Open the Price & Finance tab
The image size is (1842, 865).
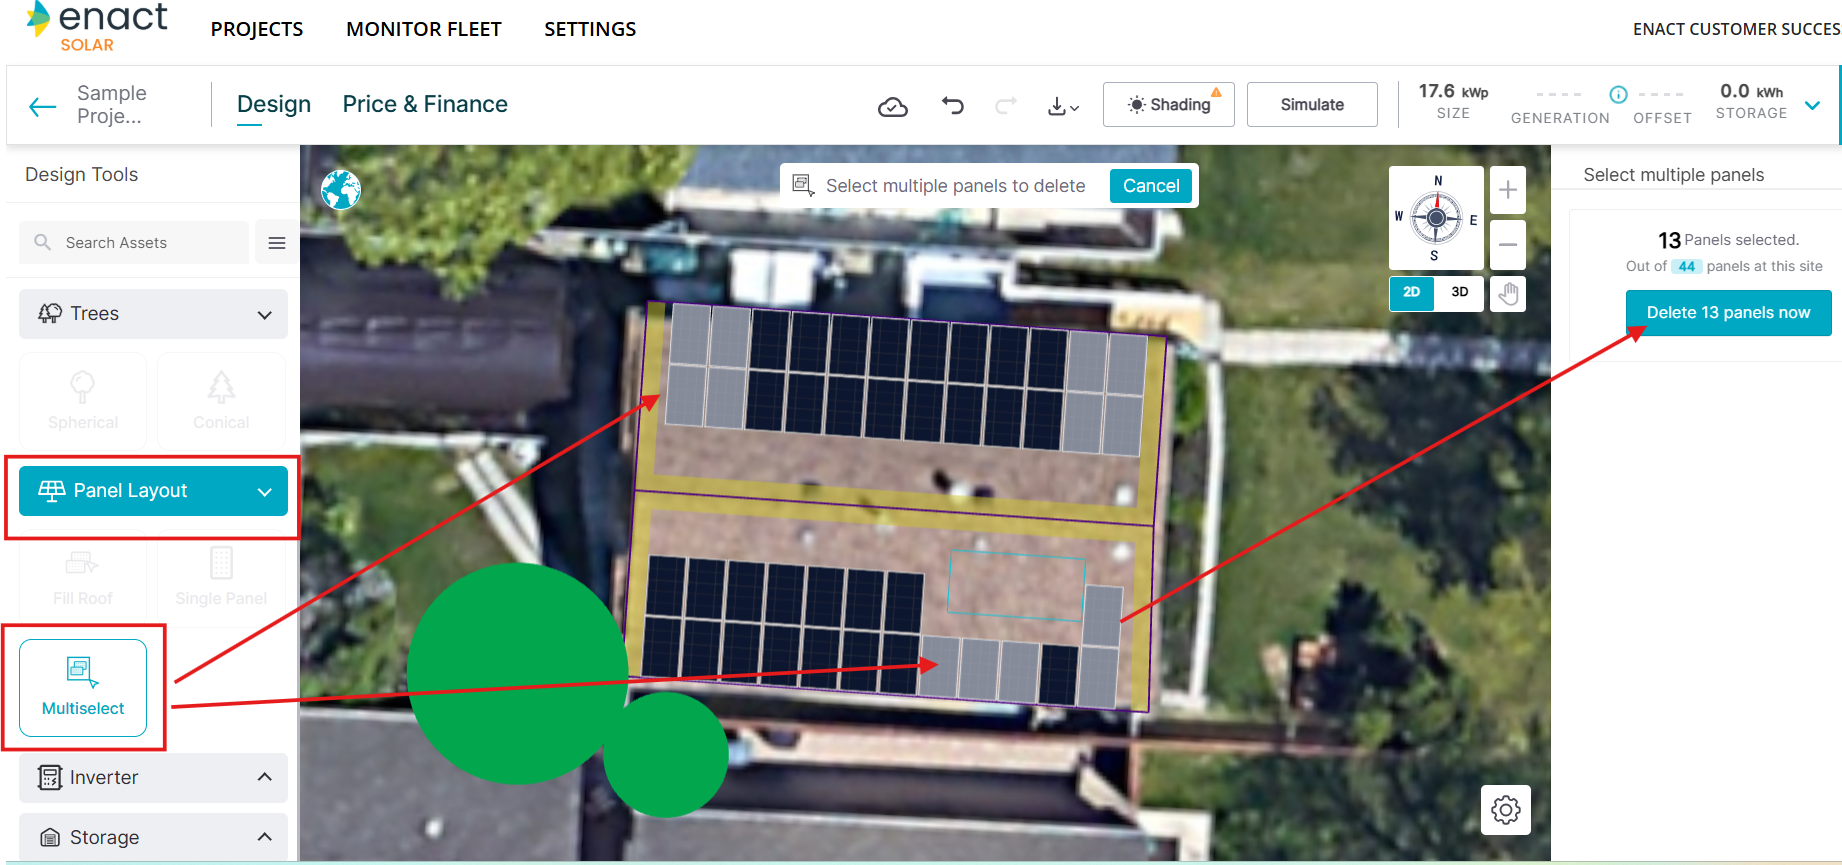[425, 104]
